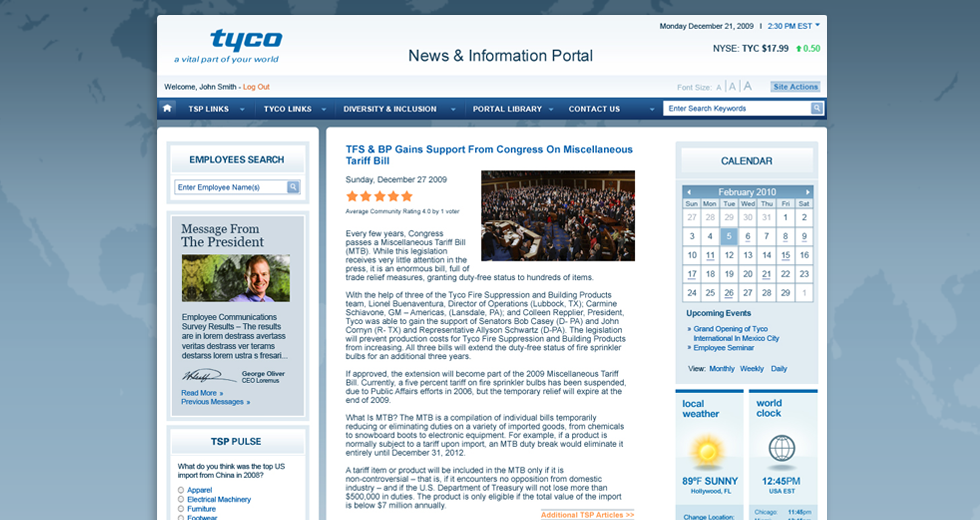Image resolution: width=980 pixels, height=520 pixels.
Task: Select February 6 on the calendar
Action: click(x=748, y=236)
